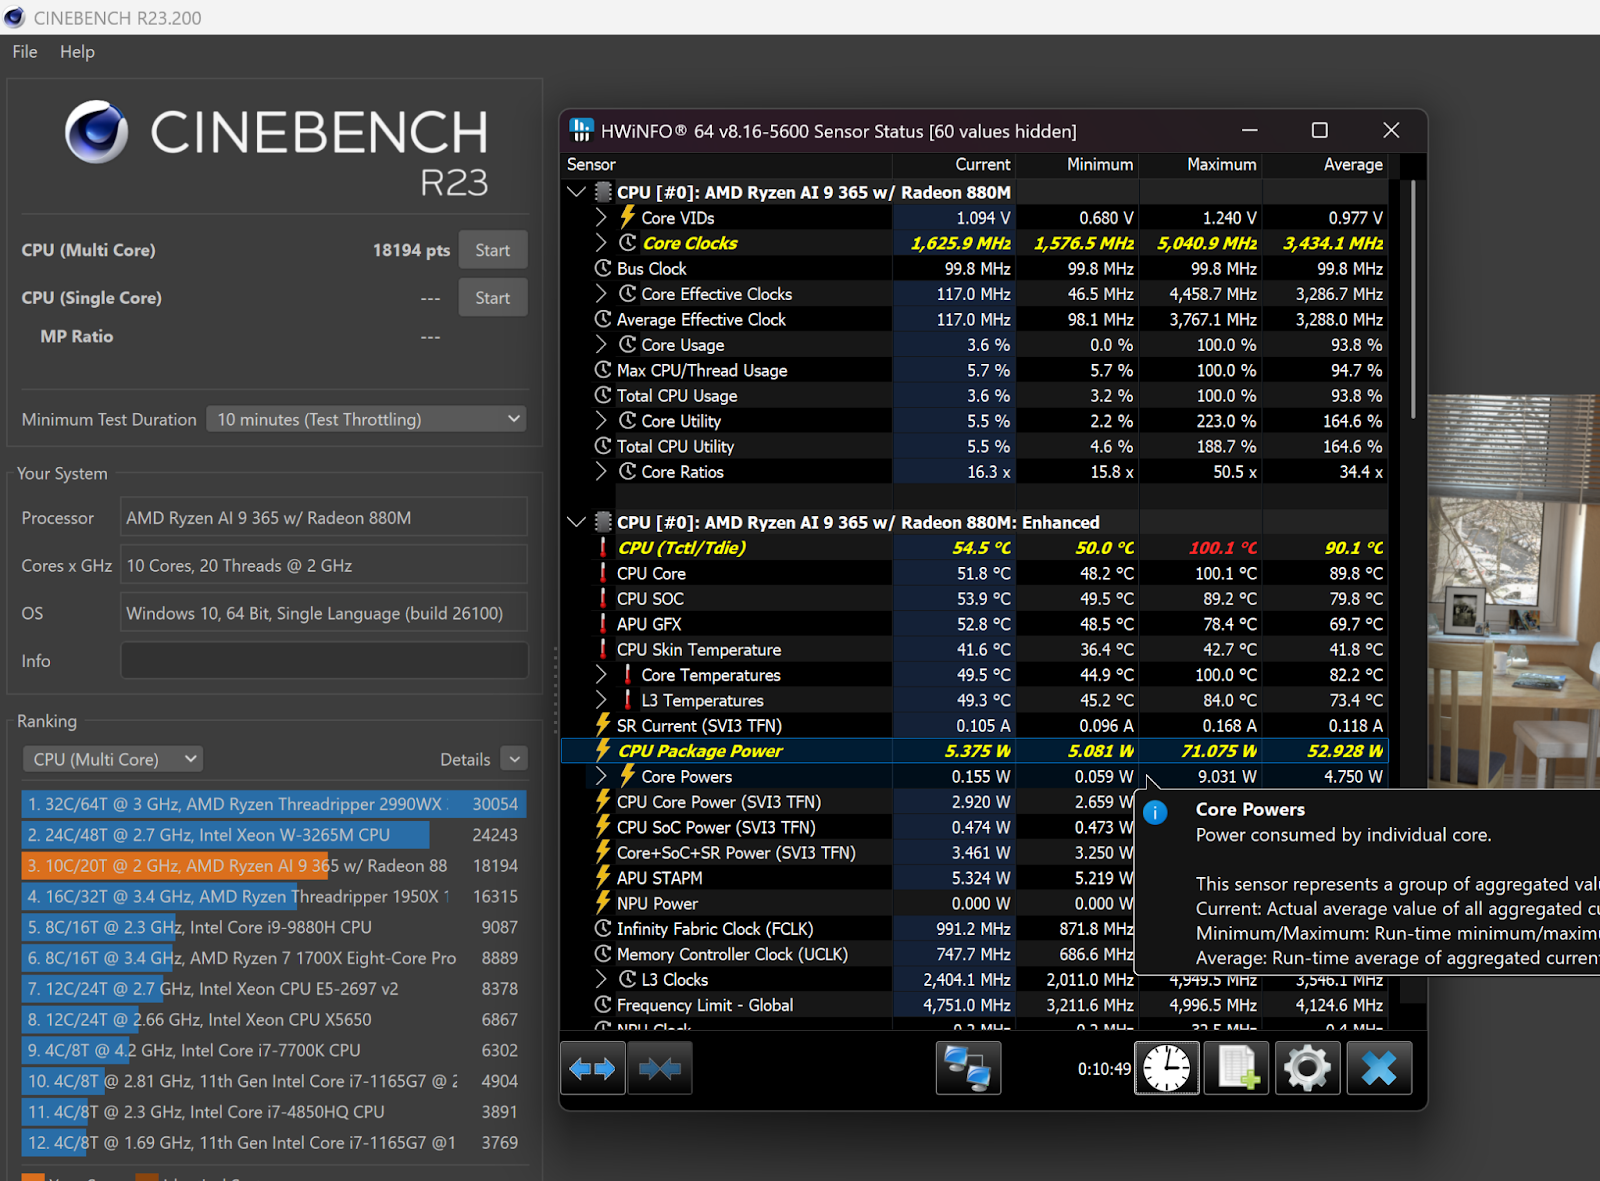Click the clock icon beside Frequency Limit - Global
The height and width of the screenshot is (1181, 1600).
tap(603, 1004)
